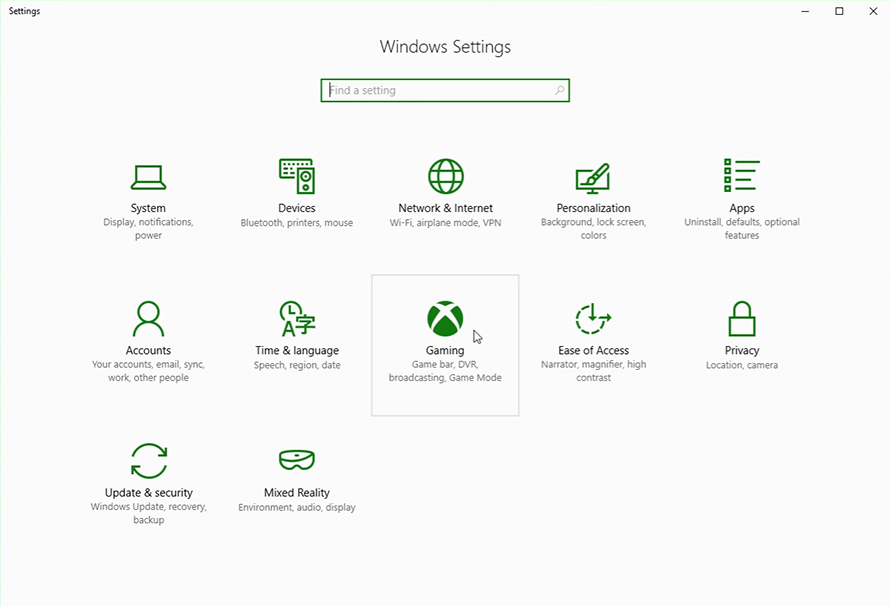The width and height of the screenshot is (890, 606).
Task: Open the Time & language clock icon
Action: point(297,319)
